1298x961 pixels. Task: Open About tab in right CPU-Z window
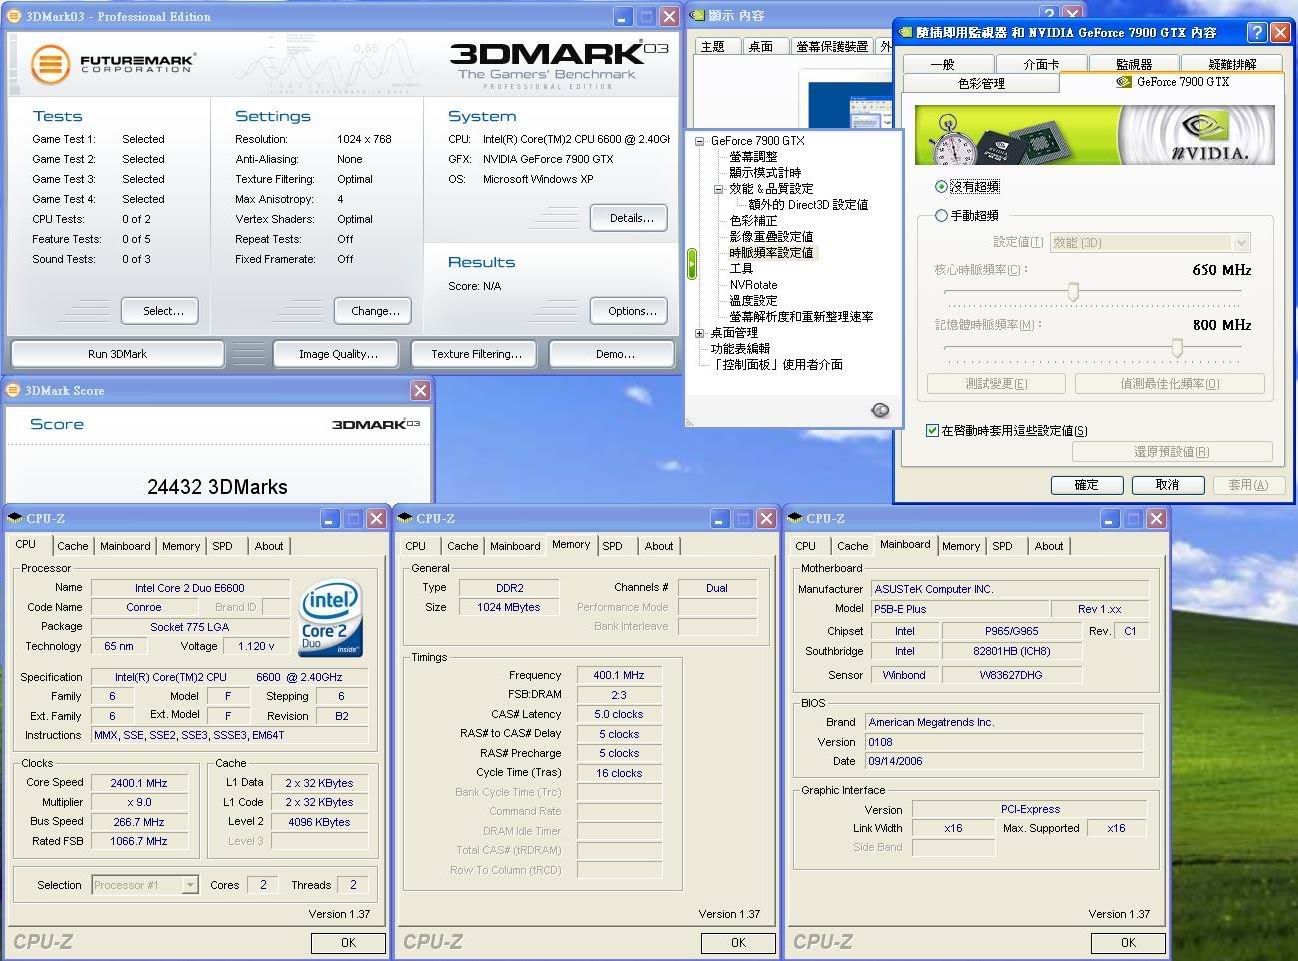tap(1049, 546)
